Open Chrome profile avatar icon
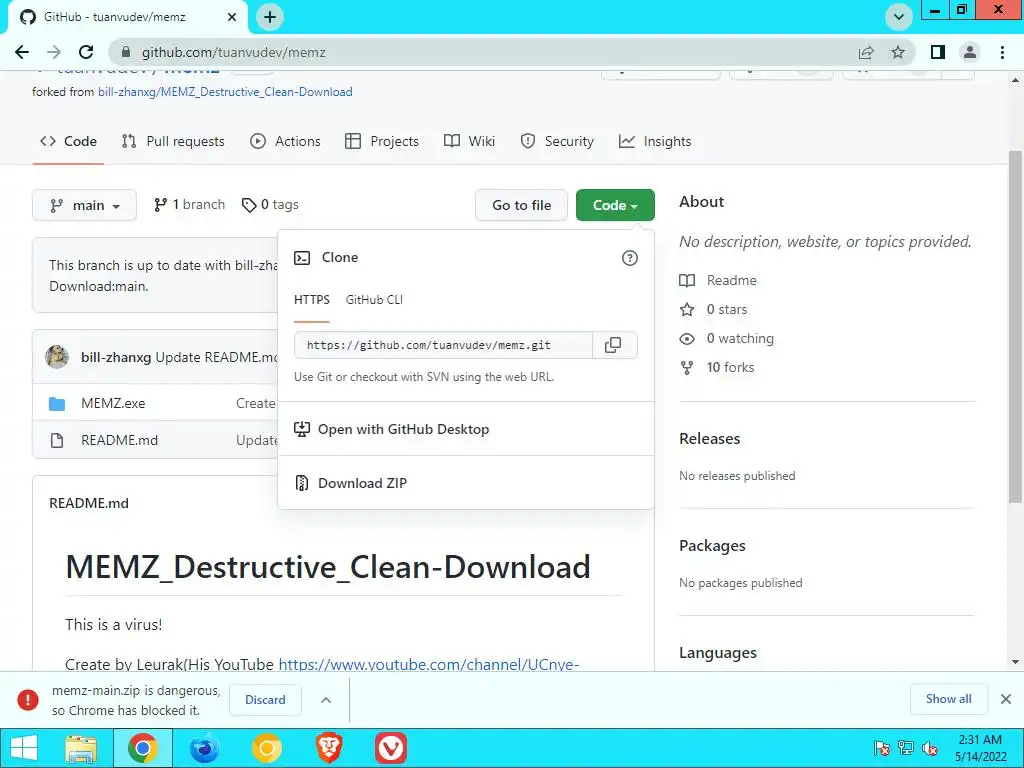The height and width of the screenshot is (768, 1024). tap(970, 52)
